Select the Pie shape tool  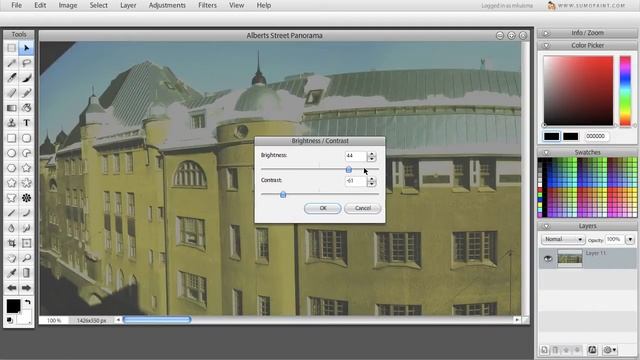26,153
